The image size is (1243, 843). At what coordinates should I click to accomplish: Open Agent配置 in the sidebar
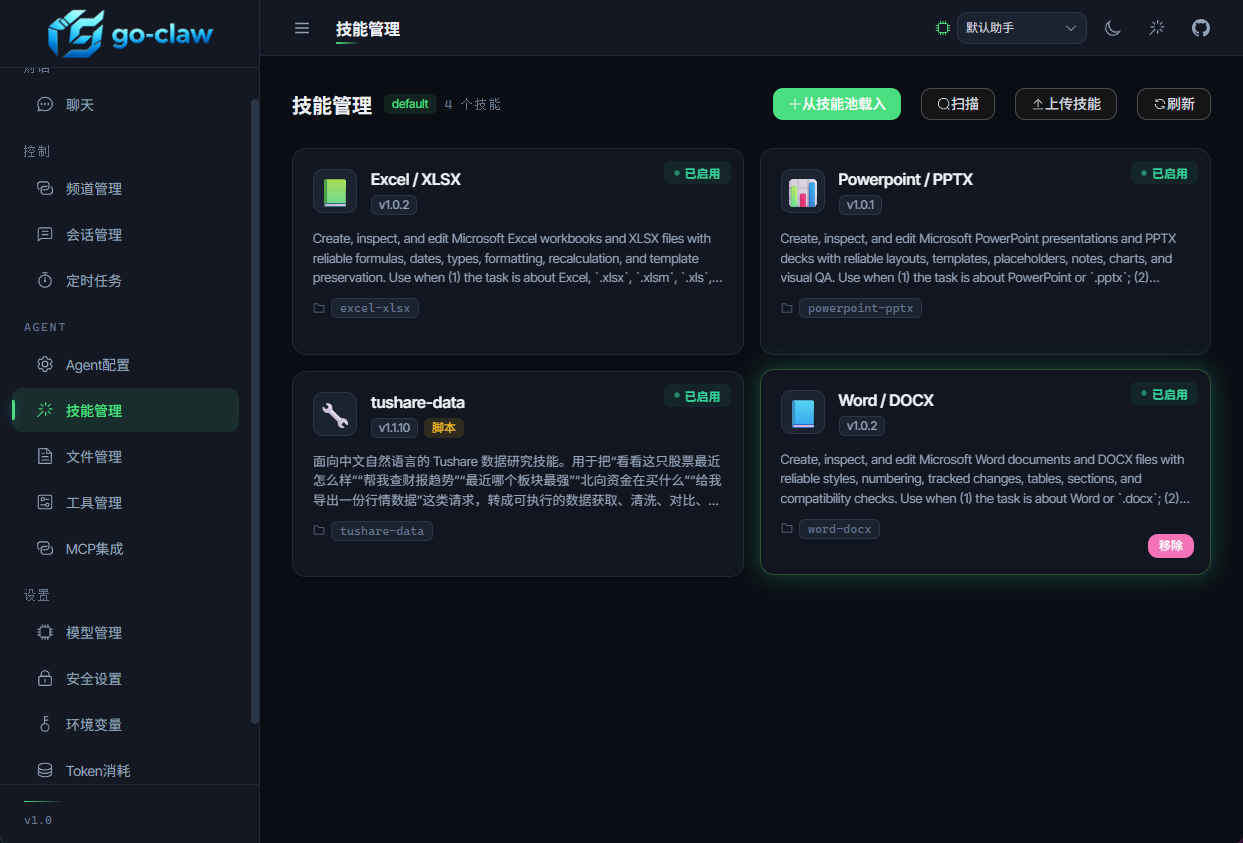pos(125,364)
